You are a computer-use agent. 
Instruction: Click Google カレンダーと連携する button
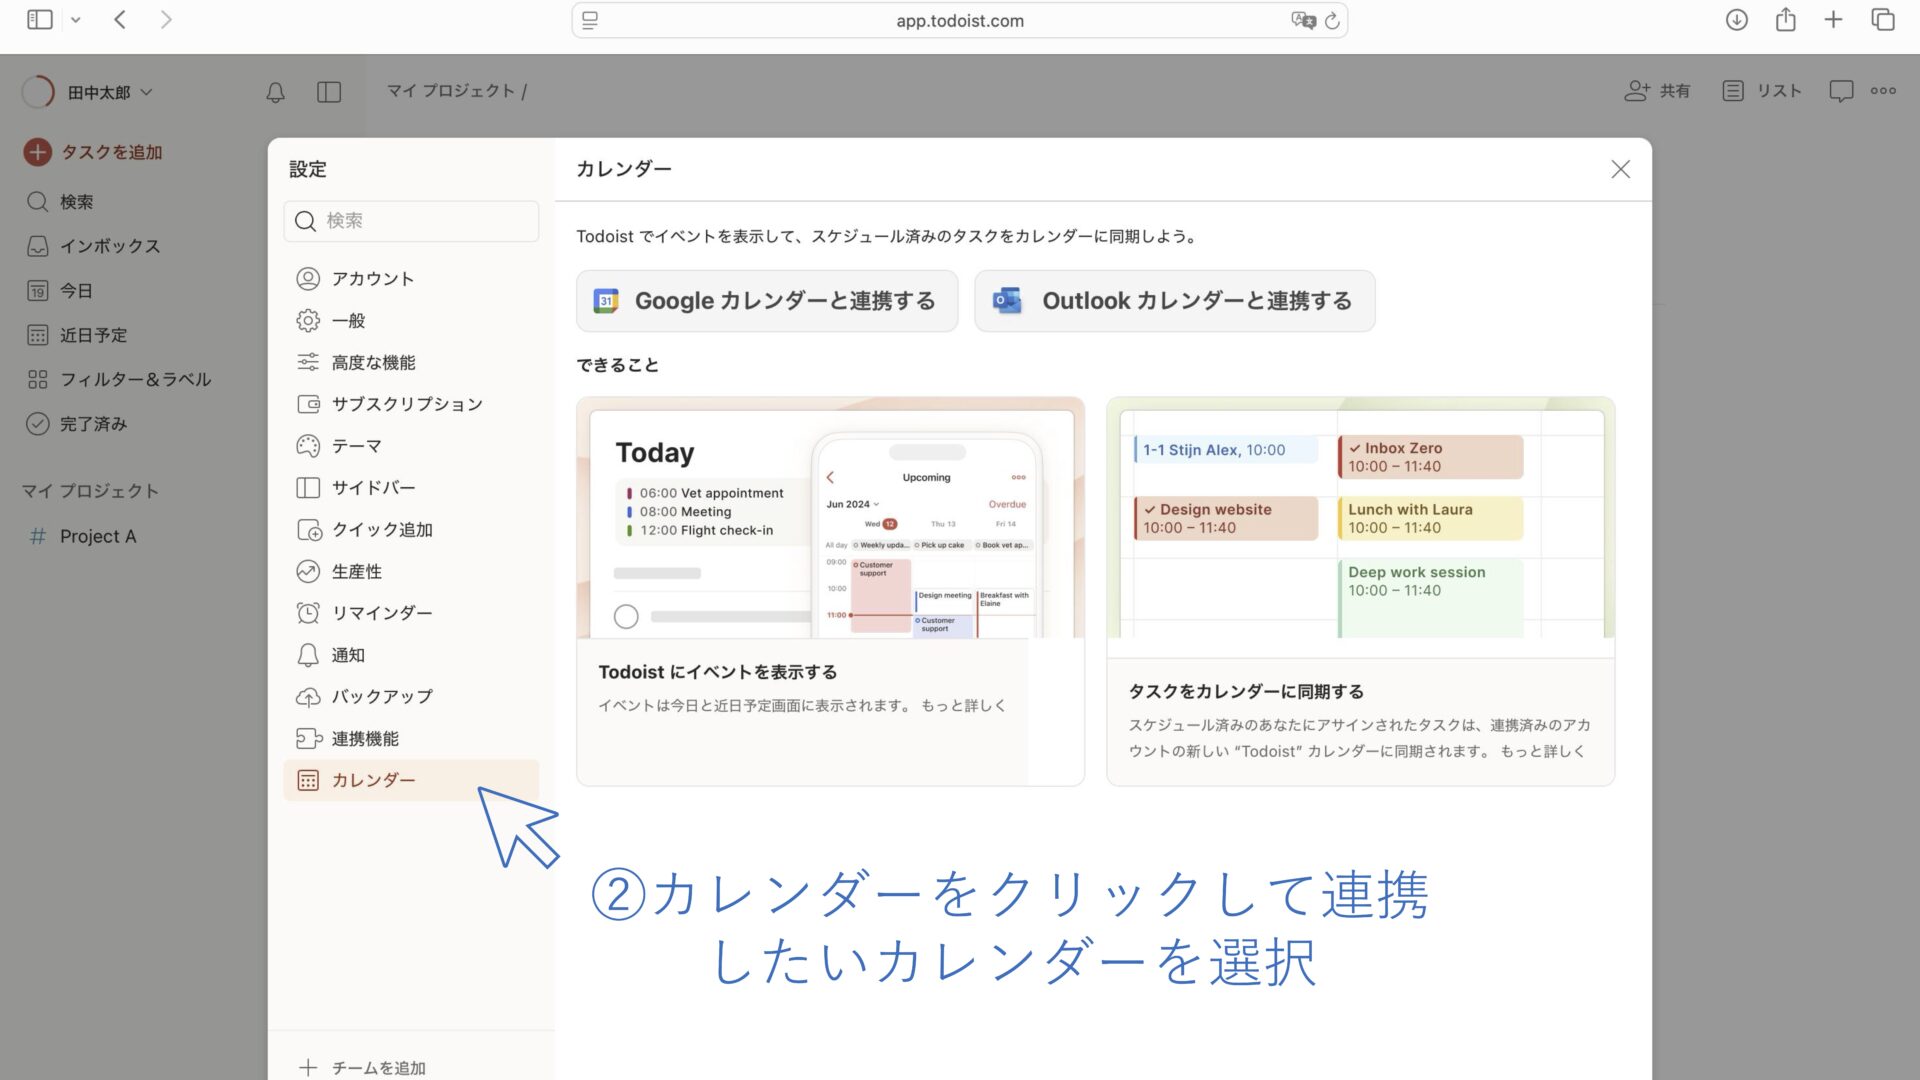(x=766, y=301)
